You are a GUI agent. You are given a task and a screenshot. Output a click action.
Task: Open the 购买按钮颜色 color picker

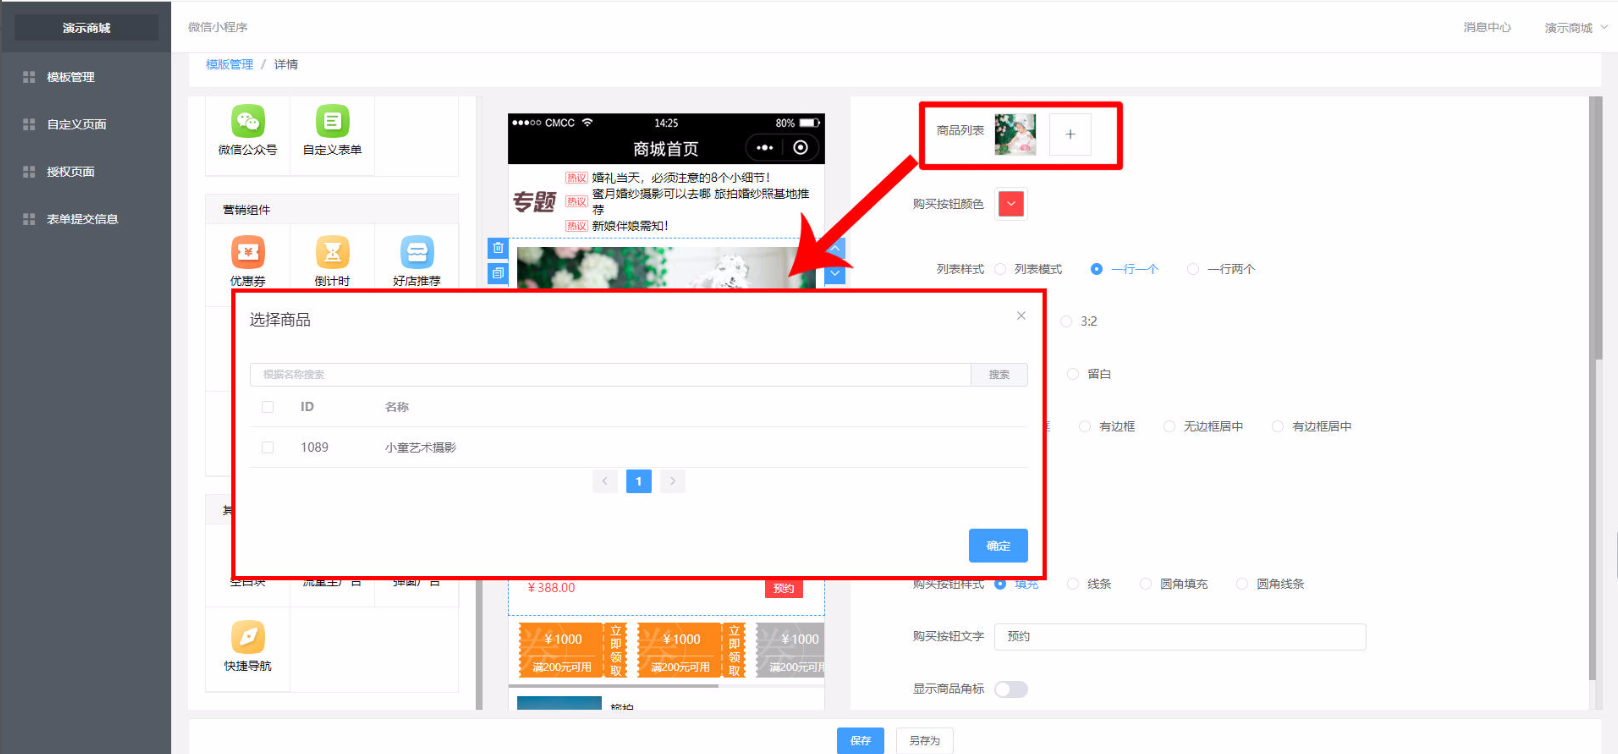click(1011, 204)
